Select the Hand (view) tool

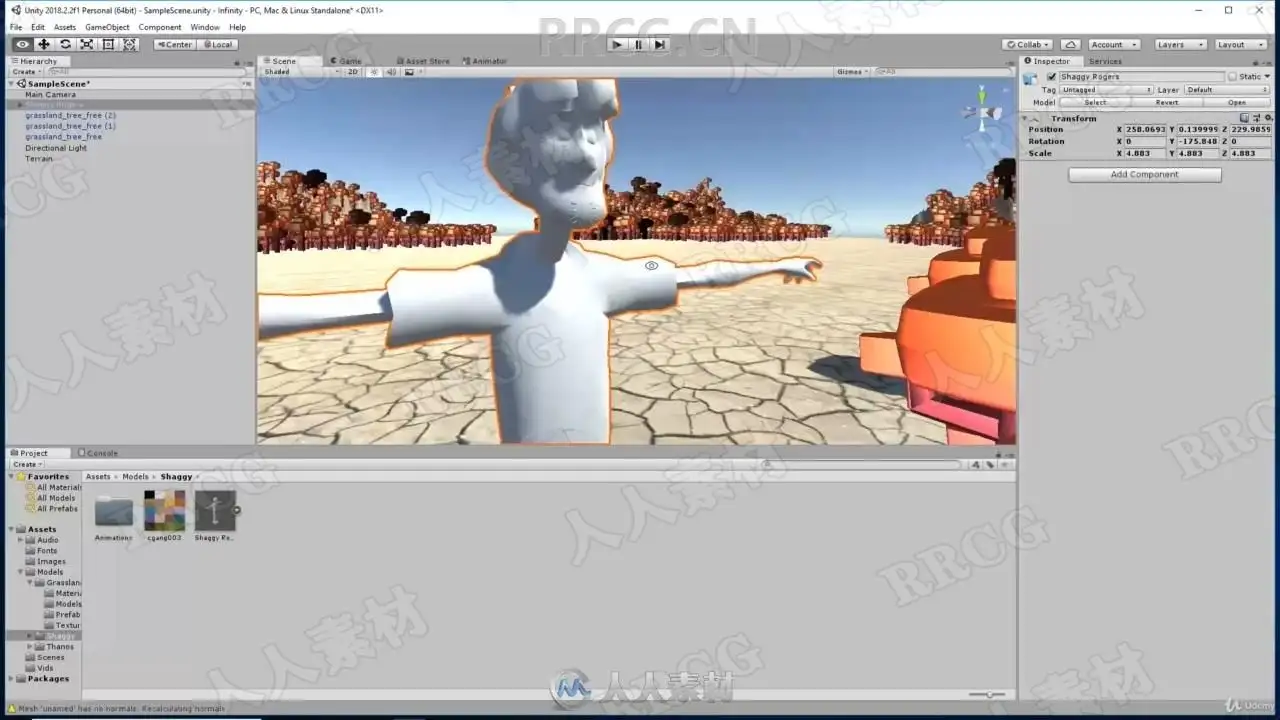pos(22,44)
